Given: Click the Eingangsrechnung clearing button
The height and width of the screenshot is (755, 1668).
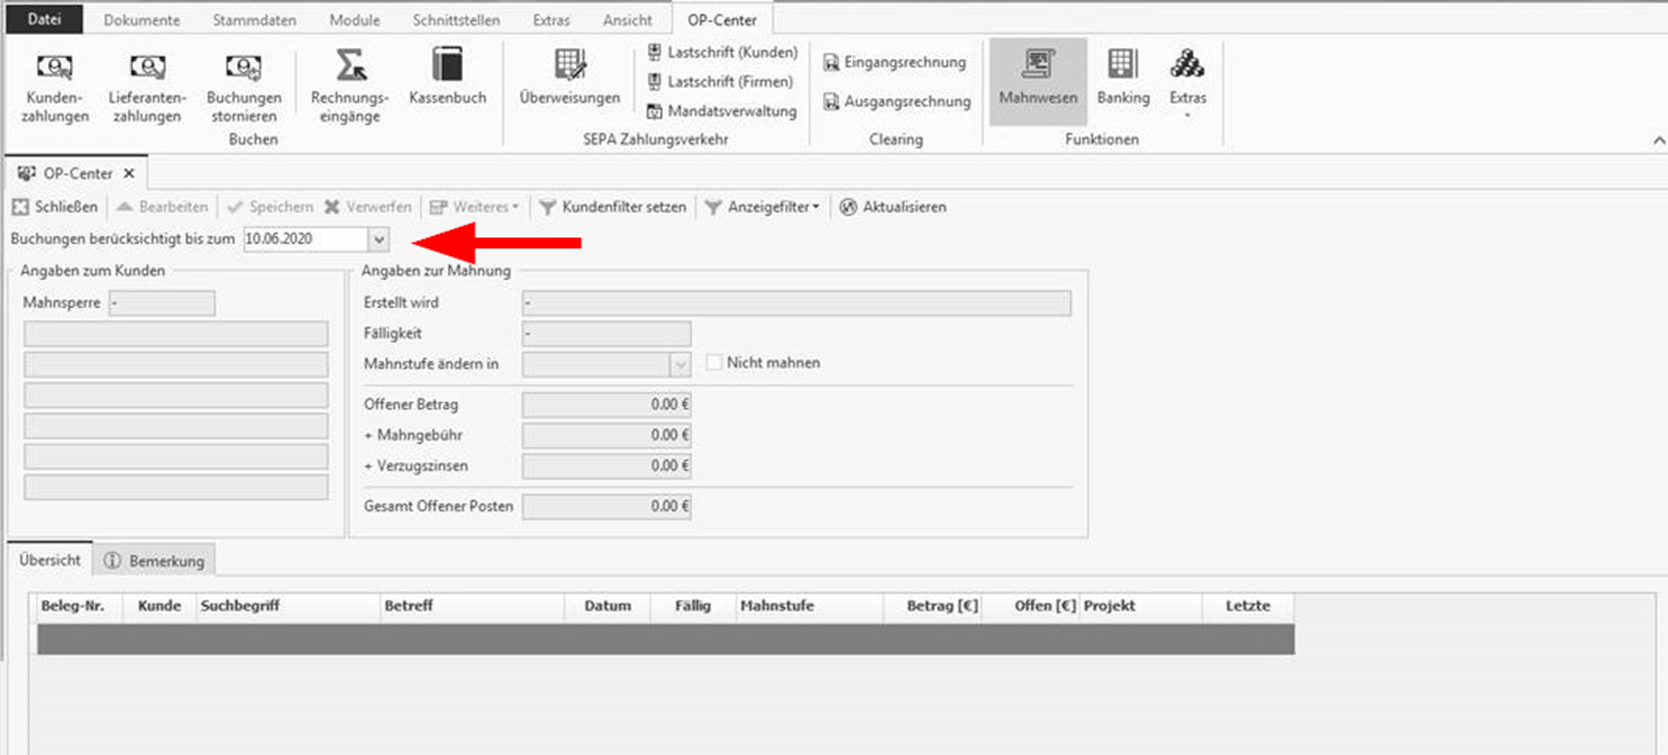Looking at the screenshot, I should coord(895,62).
